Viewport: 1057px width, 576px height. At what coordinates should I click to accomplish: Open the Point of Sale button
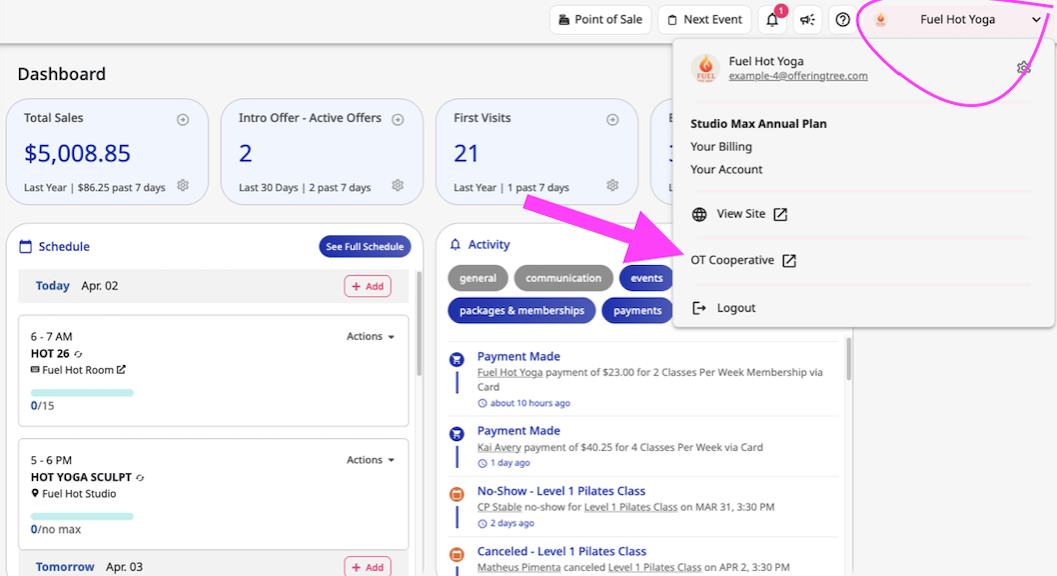[600, 20]
